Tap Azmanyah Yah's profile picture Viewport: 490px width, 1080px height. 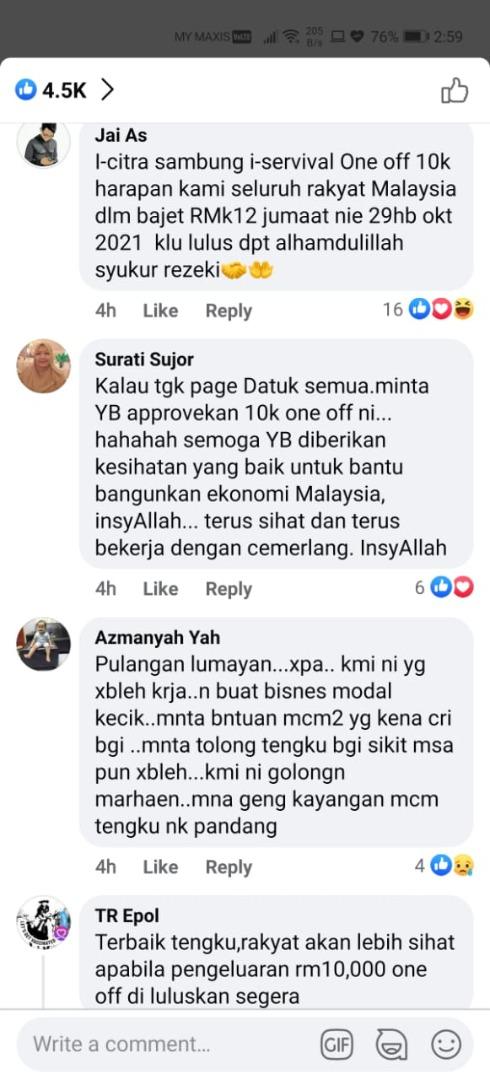43,644
